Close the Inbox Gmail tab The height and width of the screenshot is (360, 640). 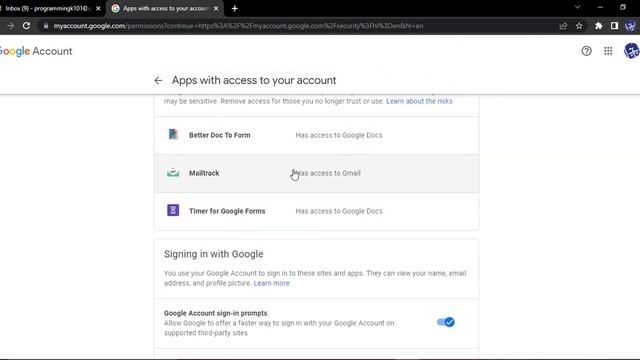pyautogui.click(x=98, y=8)
